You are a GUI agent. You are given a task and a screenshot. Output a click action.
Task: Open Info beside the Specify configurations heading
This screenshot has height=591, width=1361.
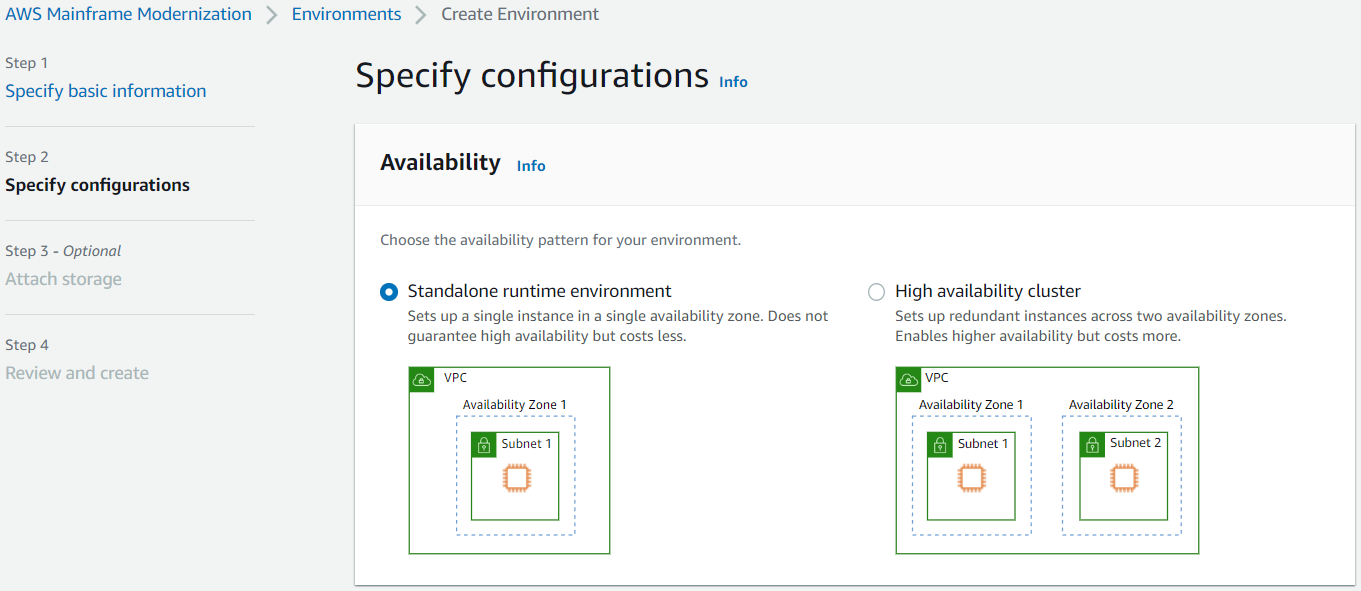point(733,82)
